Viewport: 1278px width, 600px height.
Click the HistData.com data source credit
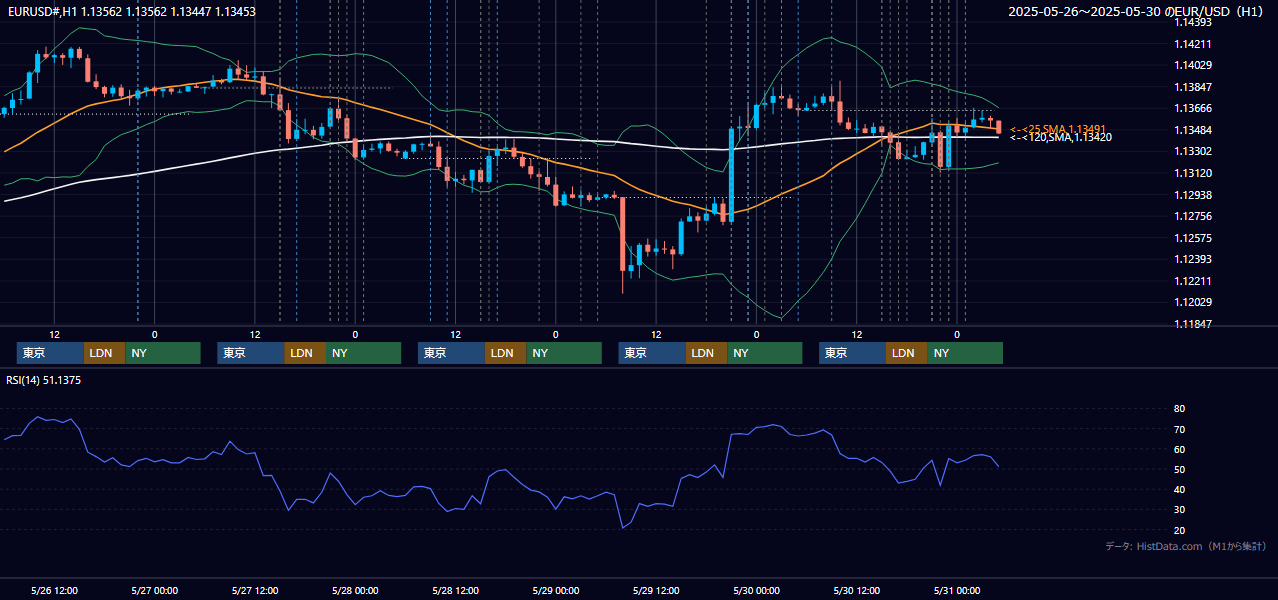(1185, 546)
